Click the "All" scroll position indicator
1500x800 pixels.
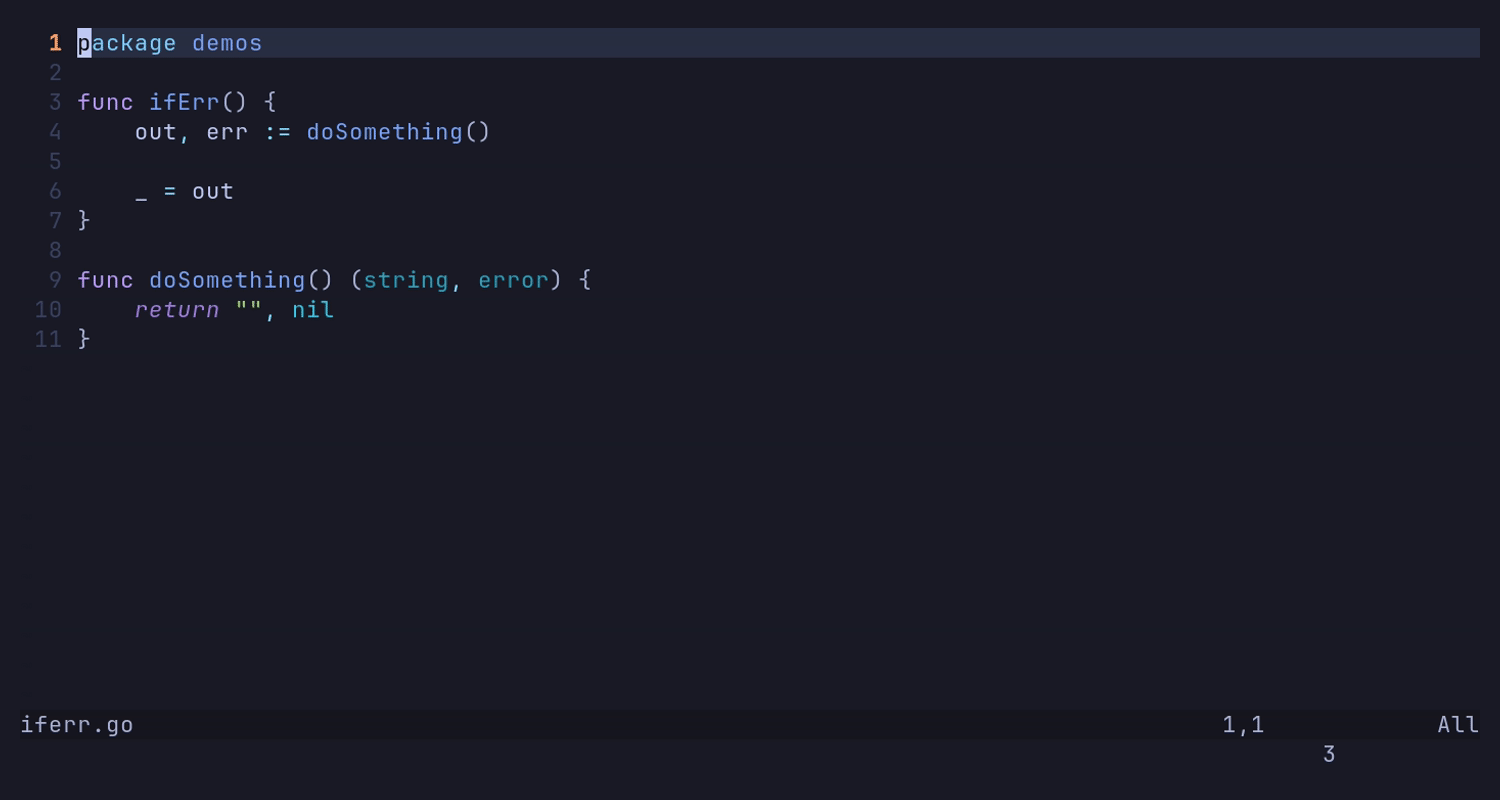point(1458,725)
